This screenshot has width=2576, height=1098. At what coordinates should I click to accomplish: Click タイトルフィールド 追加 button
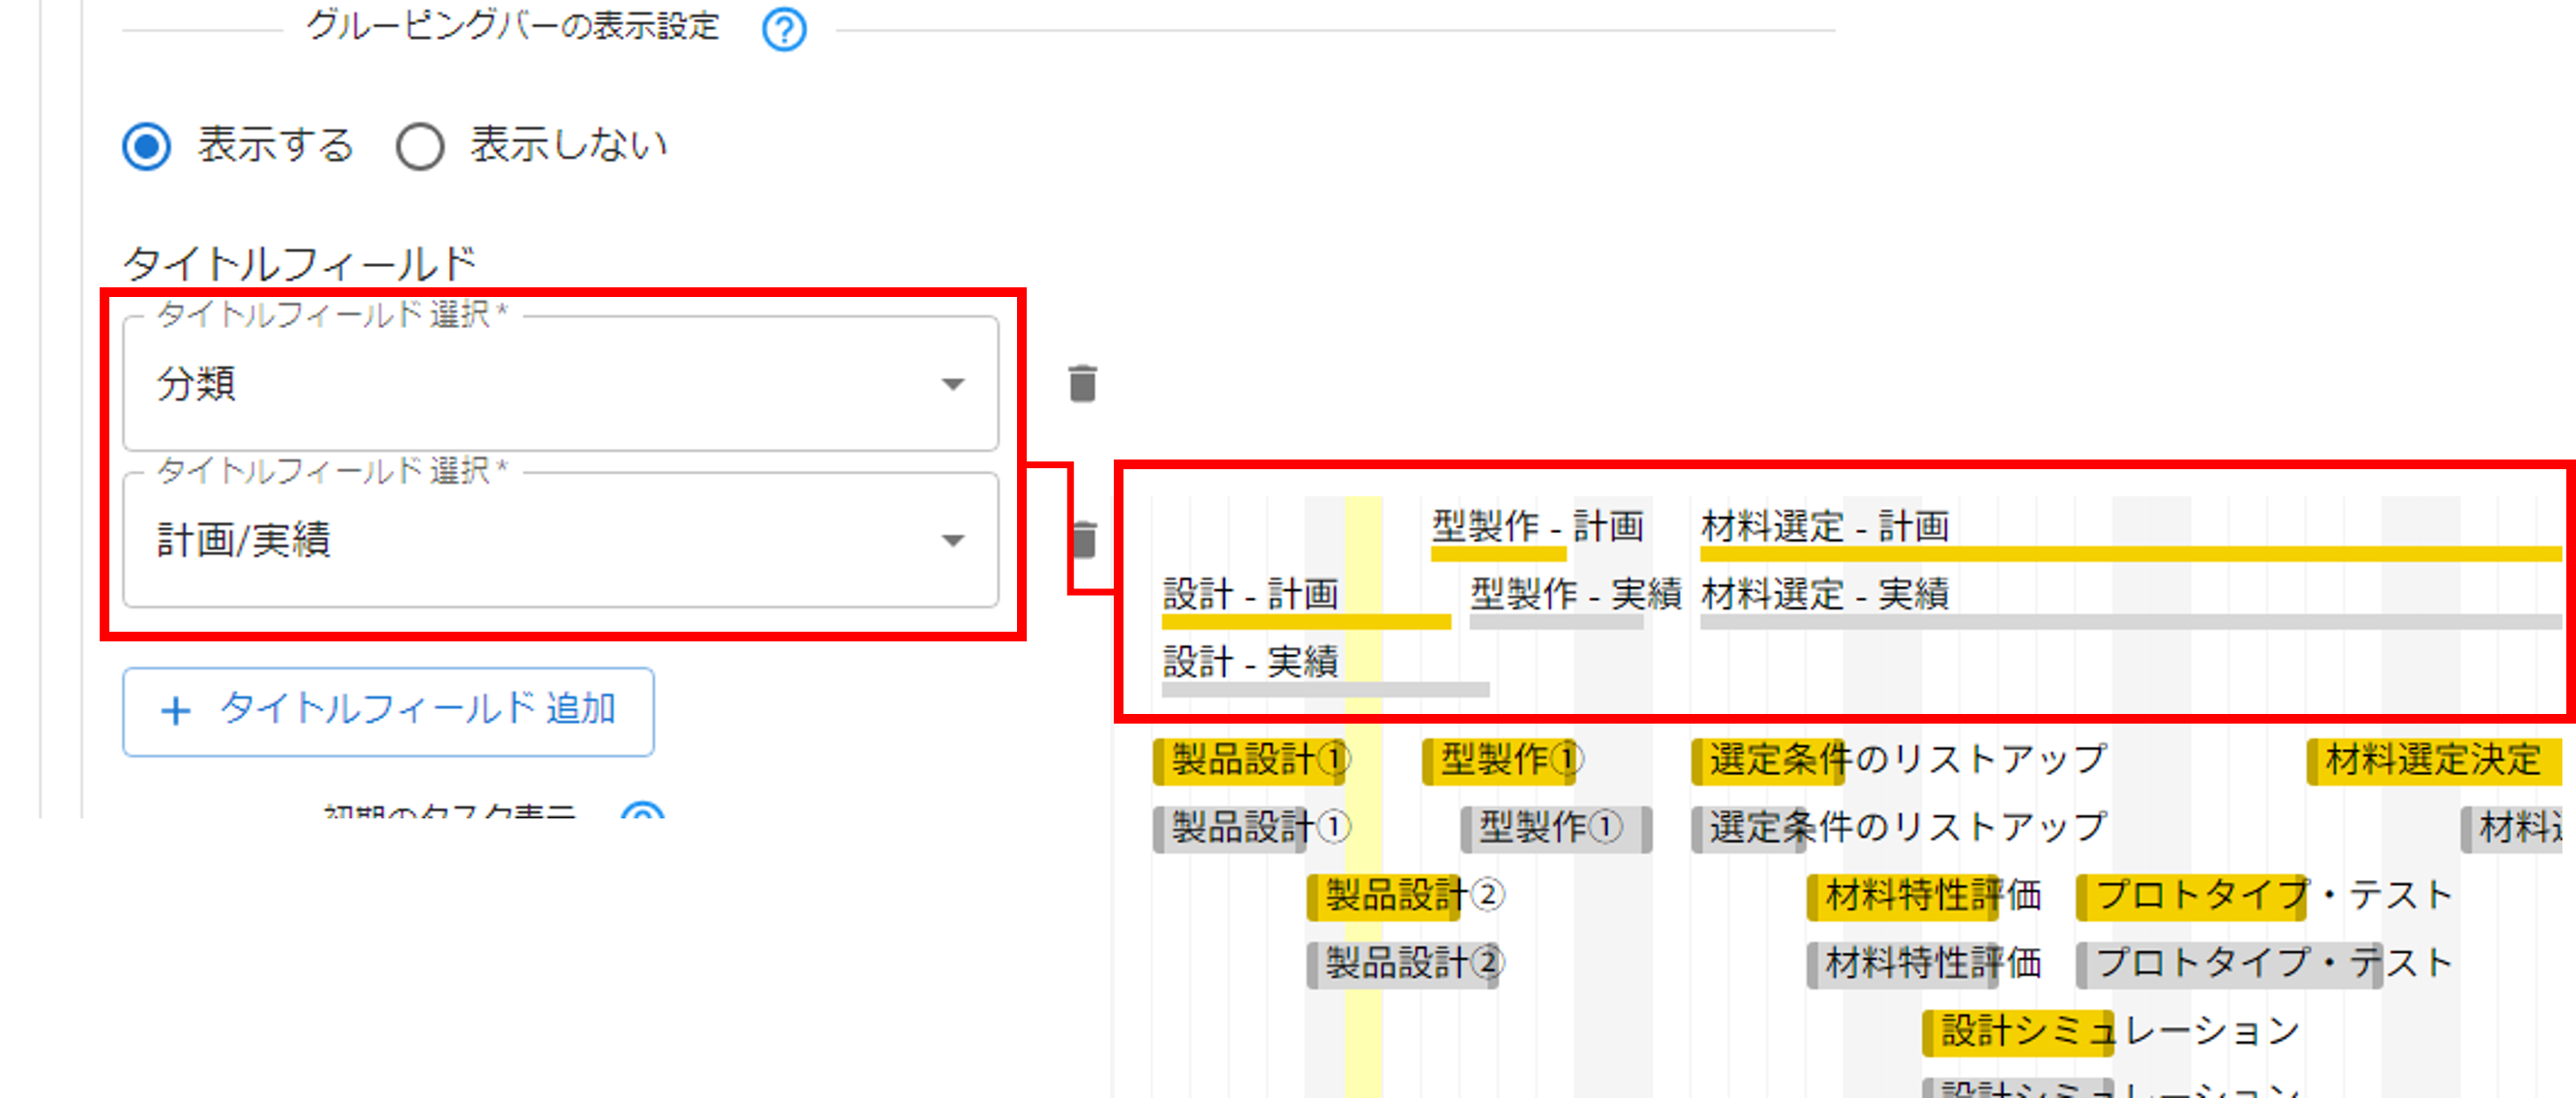pos(388,711)
